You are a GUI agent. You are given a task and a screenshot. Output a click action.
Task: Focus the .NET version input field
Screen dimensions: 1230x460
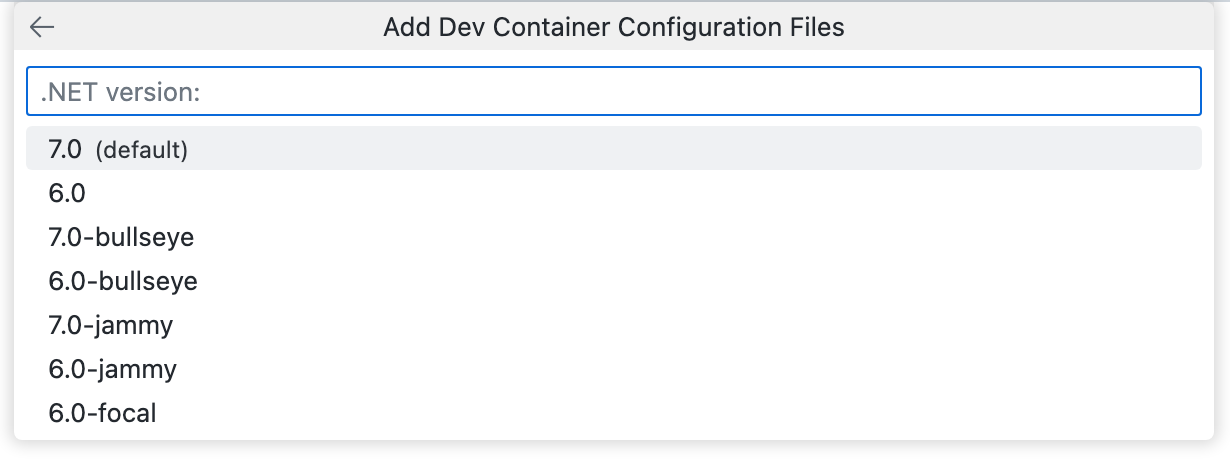coord(613,92)
